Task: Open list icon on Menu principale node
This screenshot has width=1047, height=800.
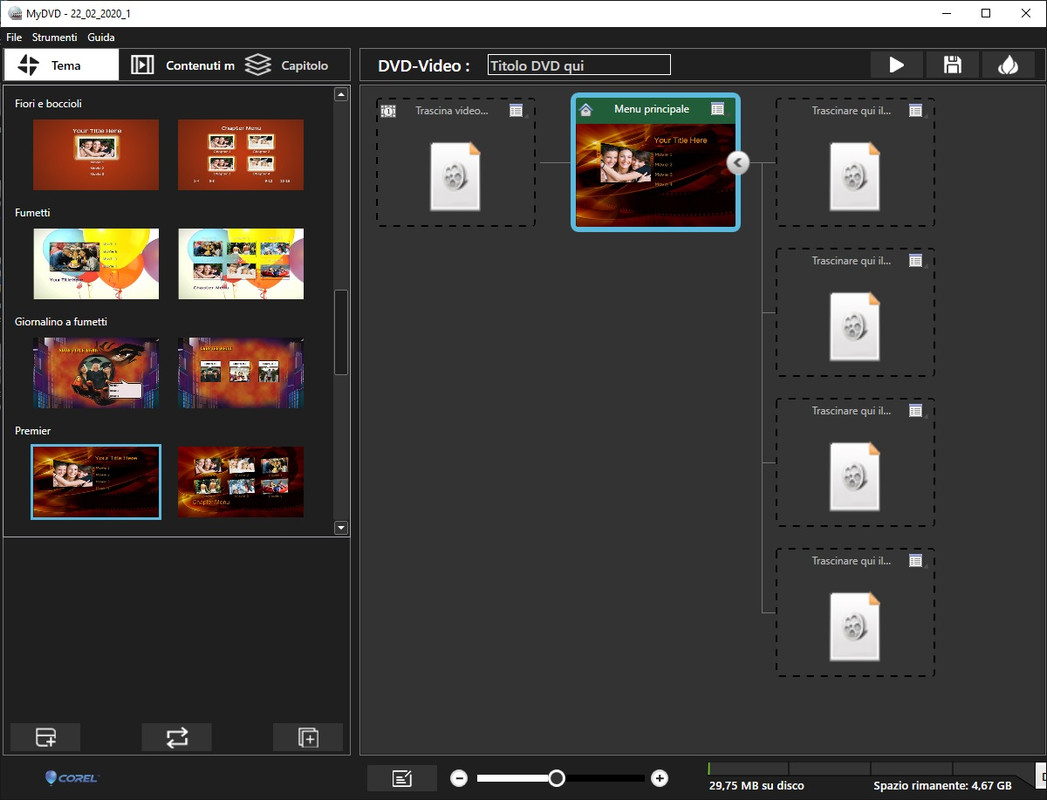Action: pyautogui.click(x=717, y=109)
